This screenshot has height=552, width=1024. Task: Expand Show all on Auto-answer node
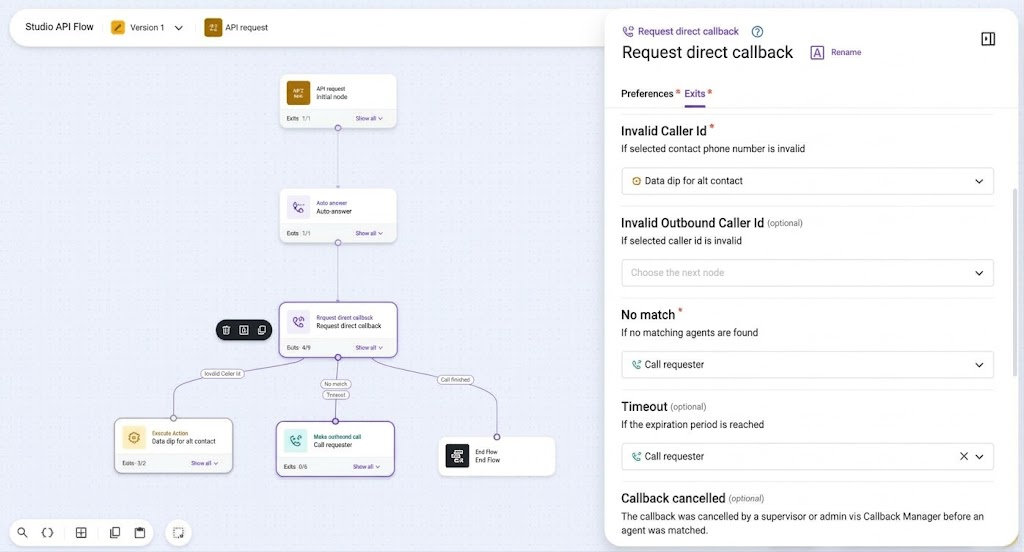point(369,233)
